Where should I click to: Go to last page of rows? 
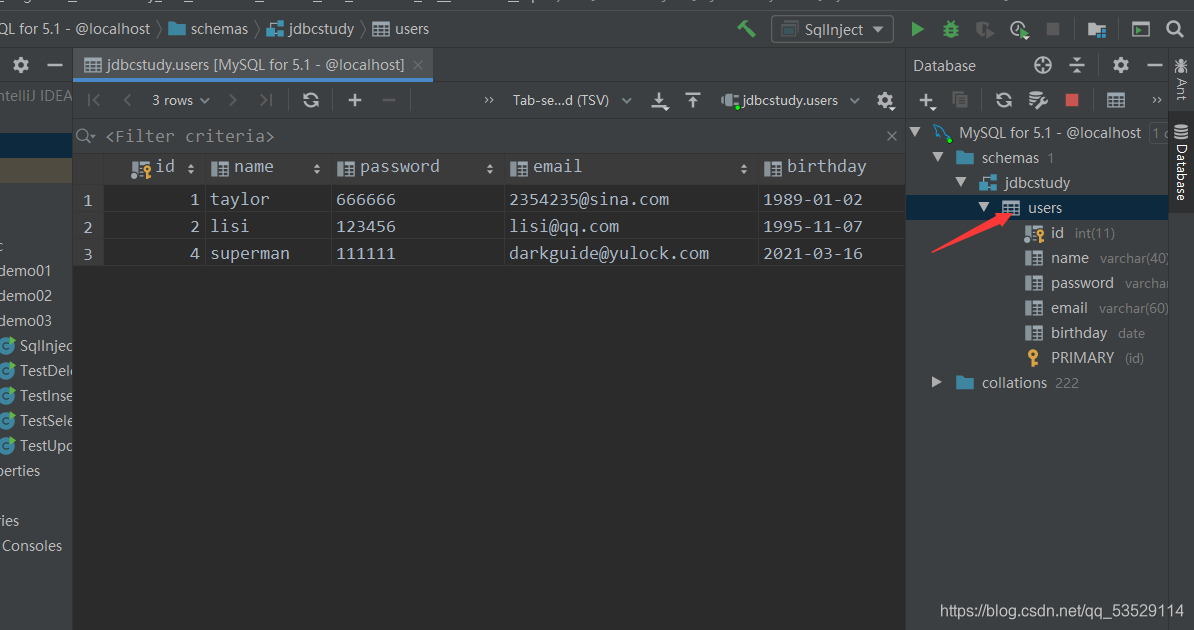point(265,100)
